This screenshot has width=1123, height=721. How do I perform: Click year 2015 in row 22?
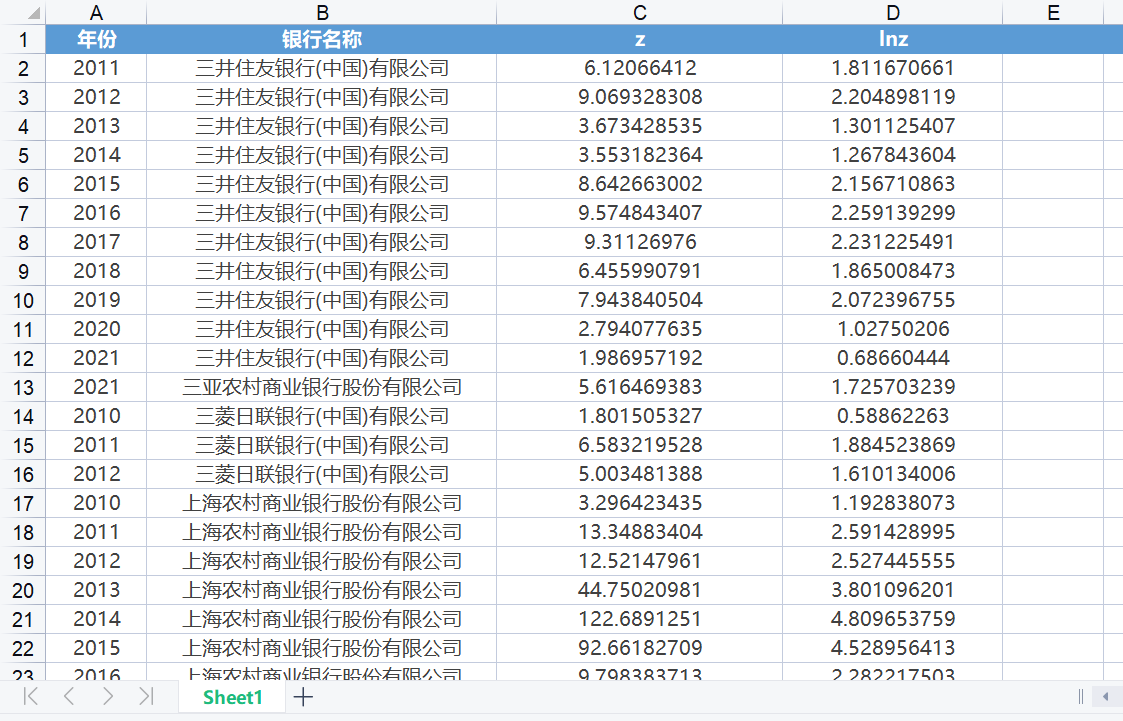pos(96,648)
